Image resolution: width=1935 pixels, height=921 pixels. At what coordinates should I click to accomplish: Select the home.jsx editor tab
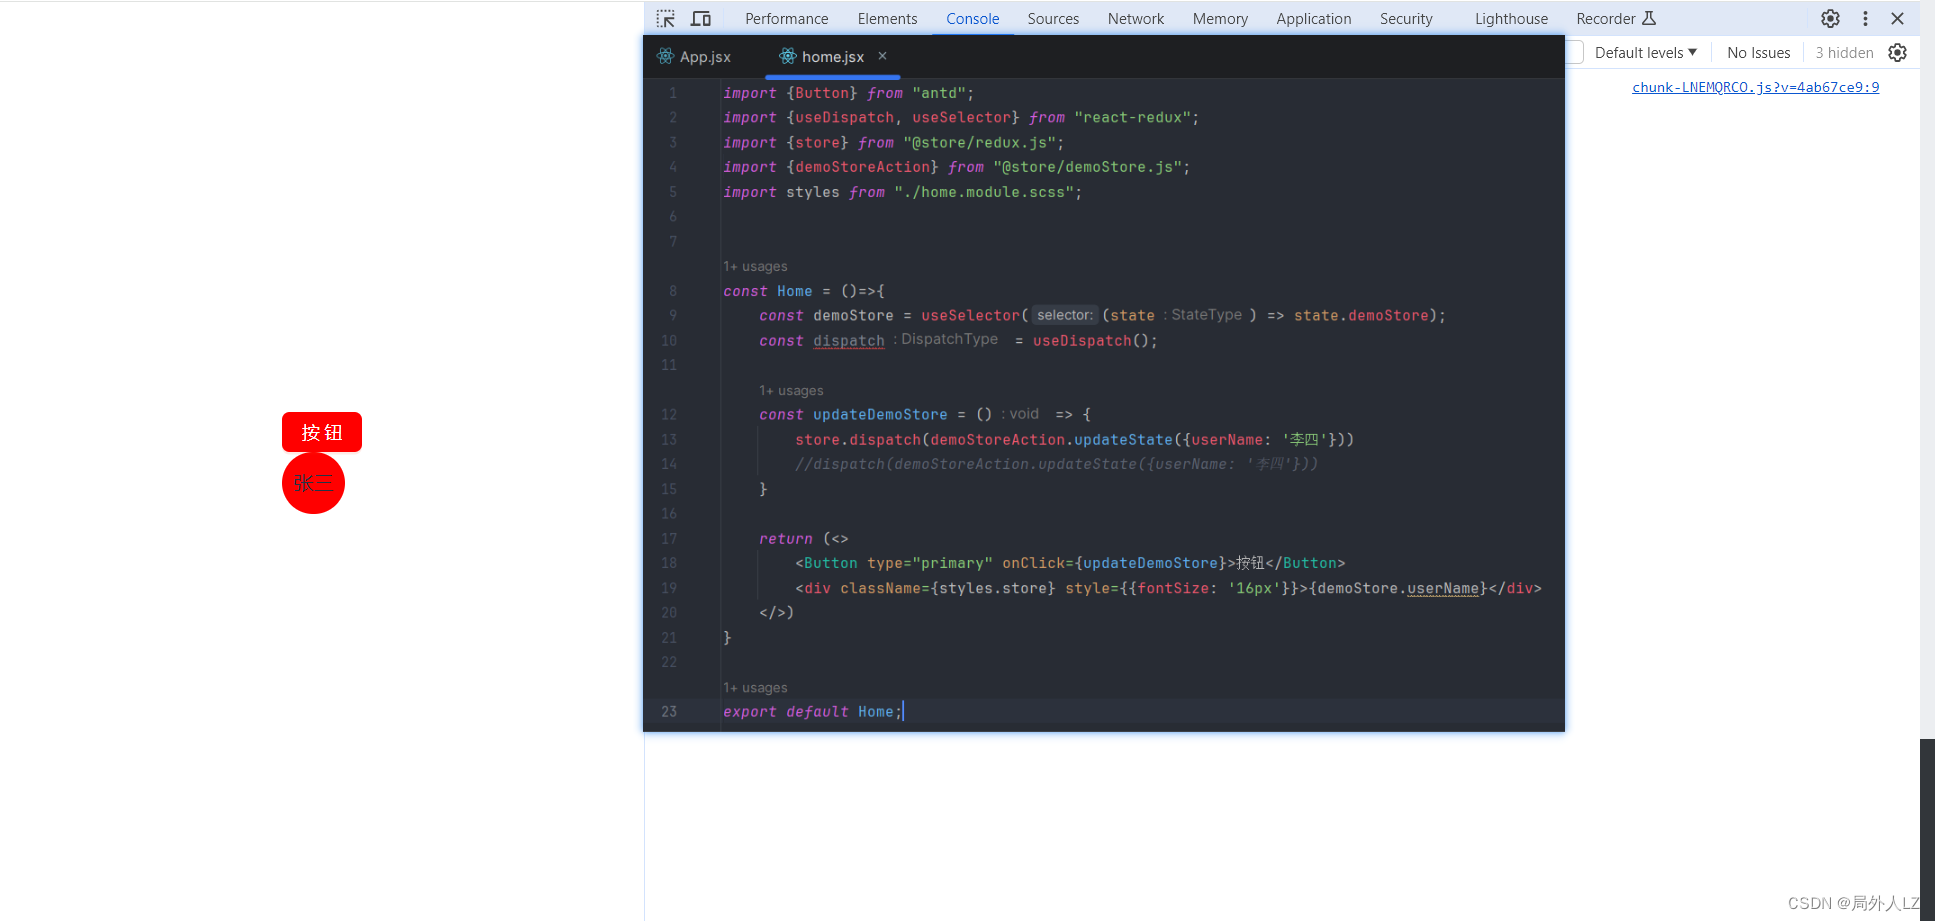point(832,57)
